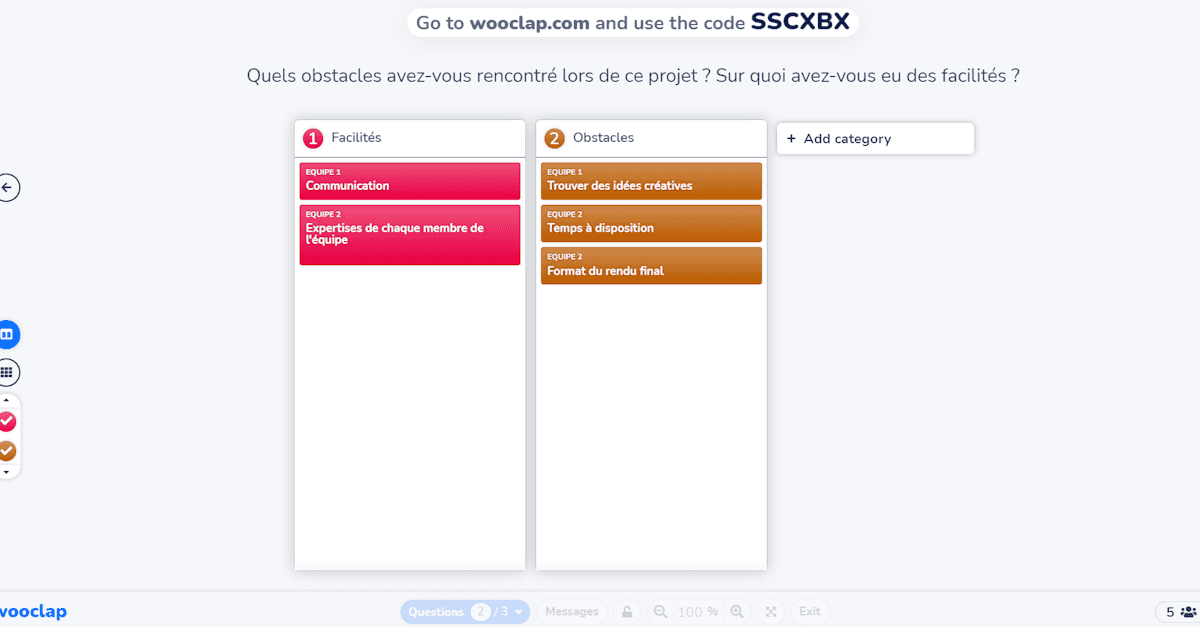Click the wooclap logo
The width and height of the screenshot is (1200, 627).
coord(33,611)
